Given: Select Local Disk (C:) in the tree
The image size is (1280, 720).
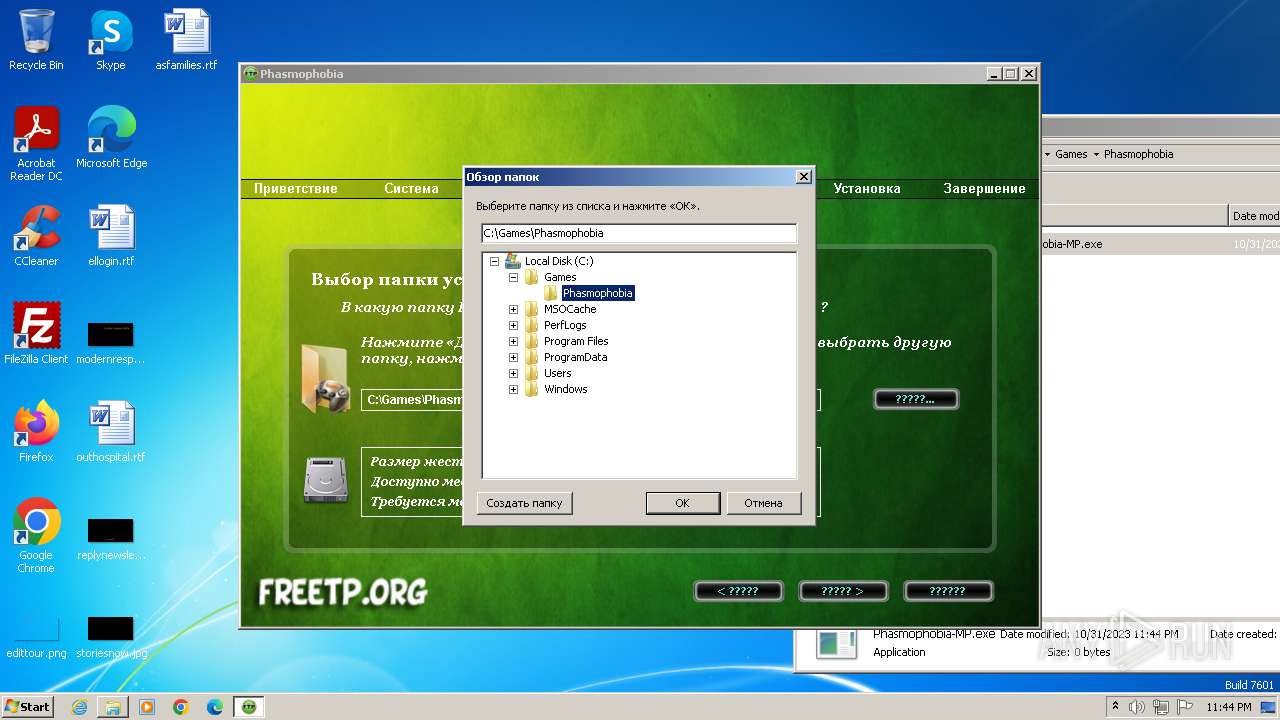Looking at the screenshot, I should click(559, 261).
